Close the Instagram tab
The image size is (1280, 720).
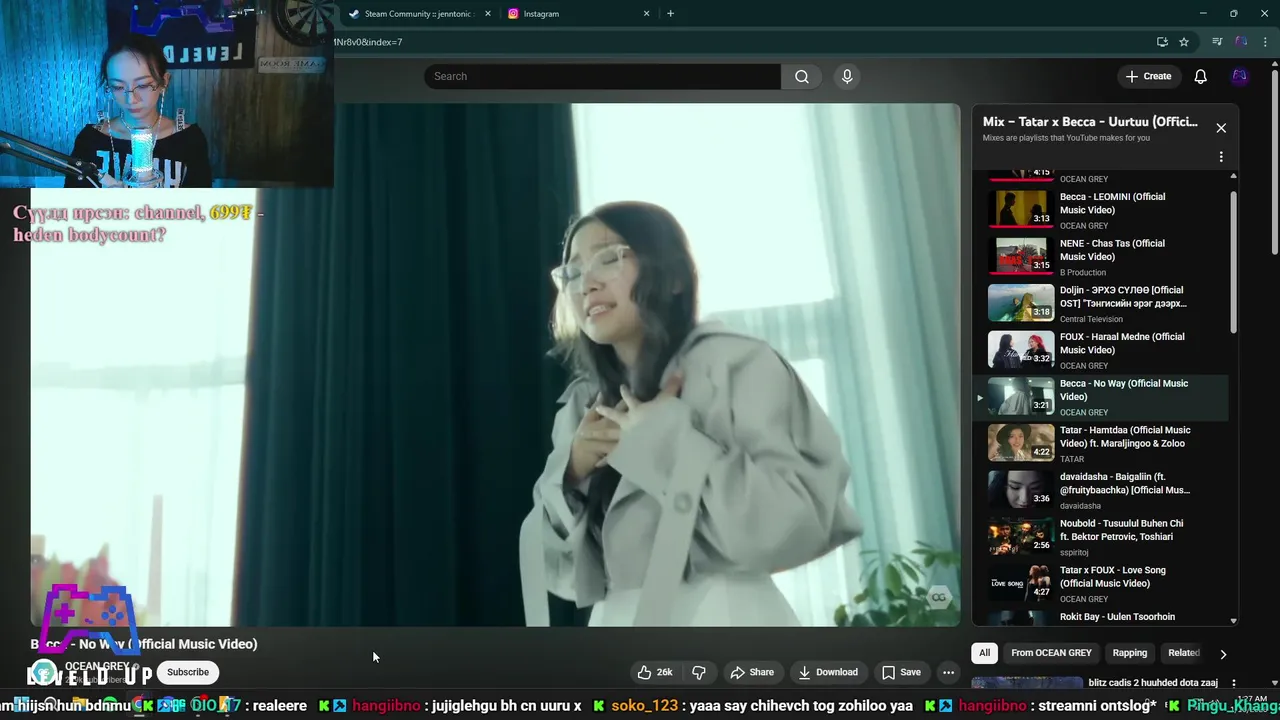[x=646, y=14]
